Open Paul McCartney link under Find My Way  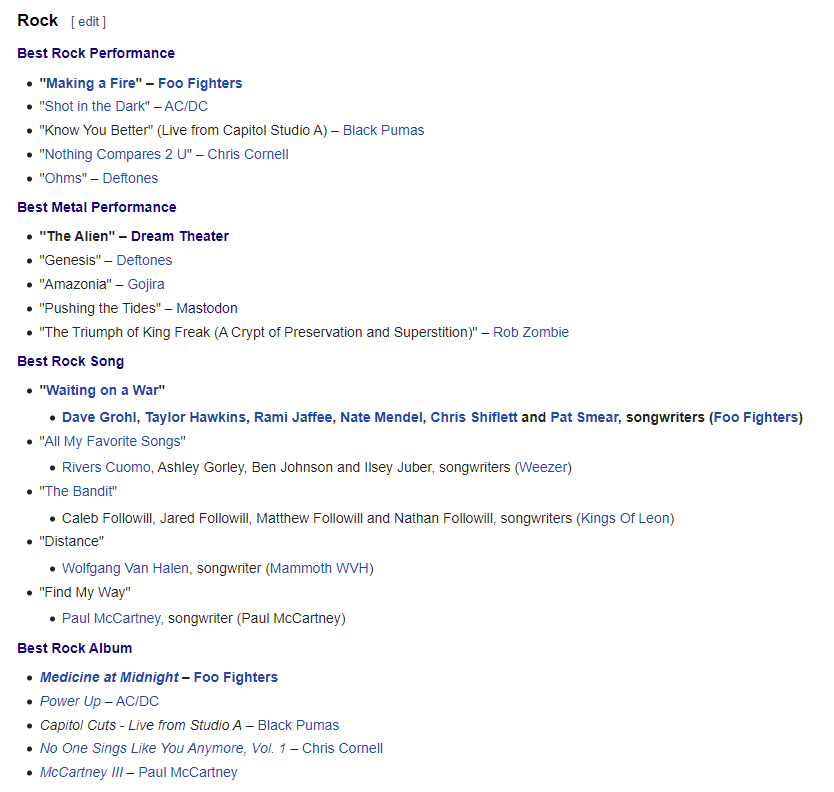point(111,619)
